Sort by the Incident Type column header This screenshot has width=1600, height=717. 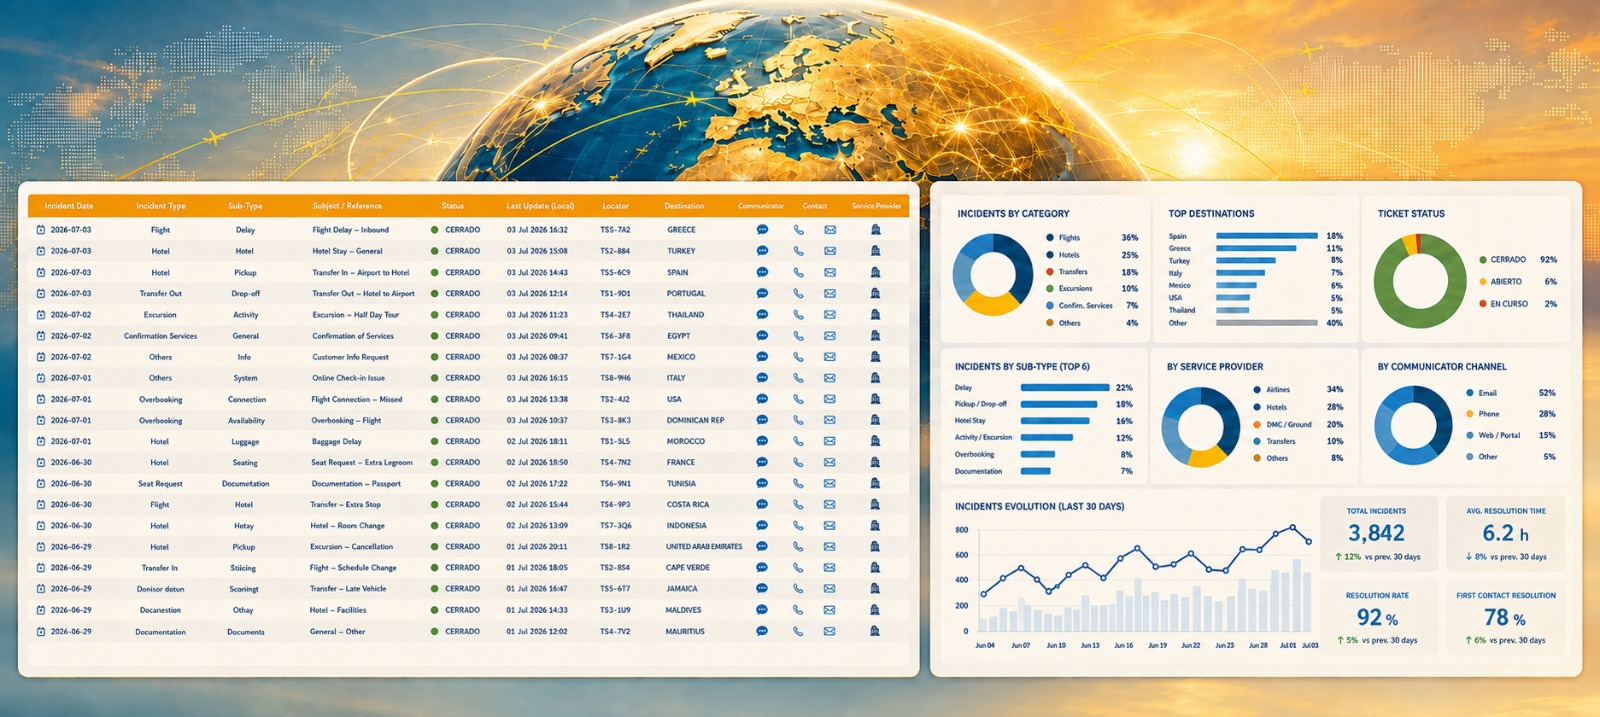(x=161, y=206)
